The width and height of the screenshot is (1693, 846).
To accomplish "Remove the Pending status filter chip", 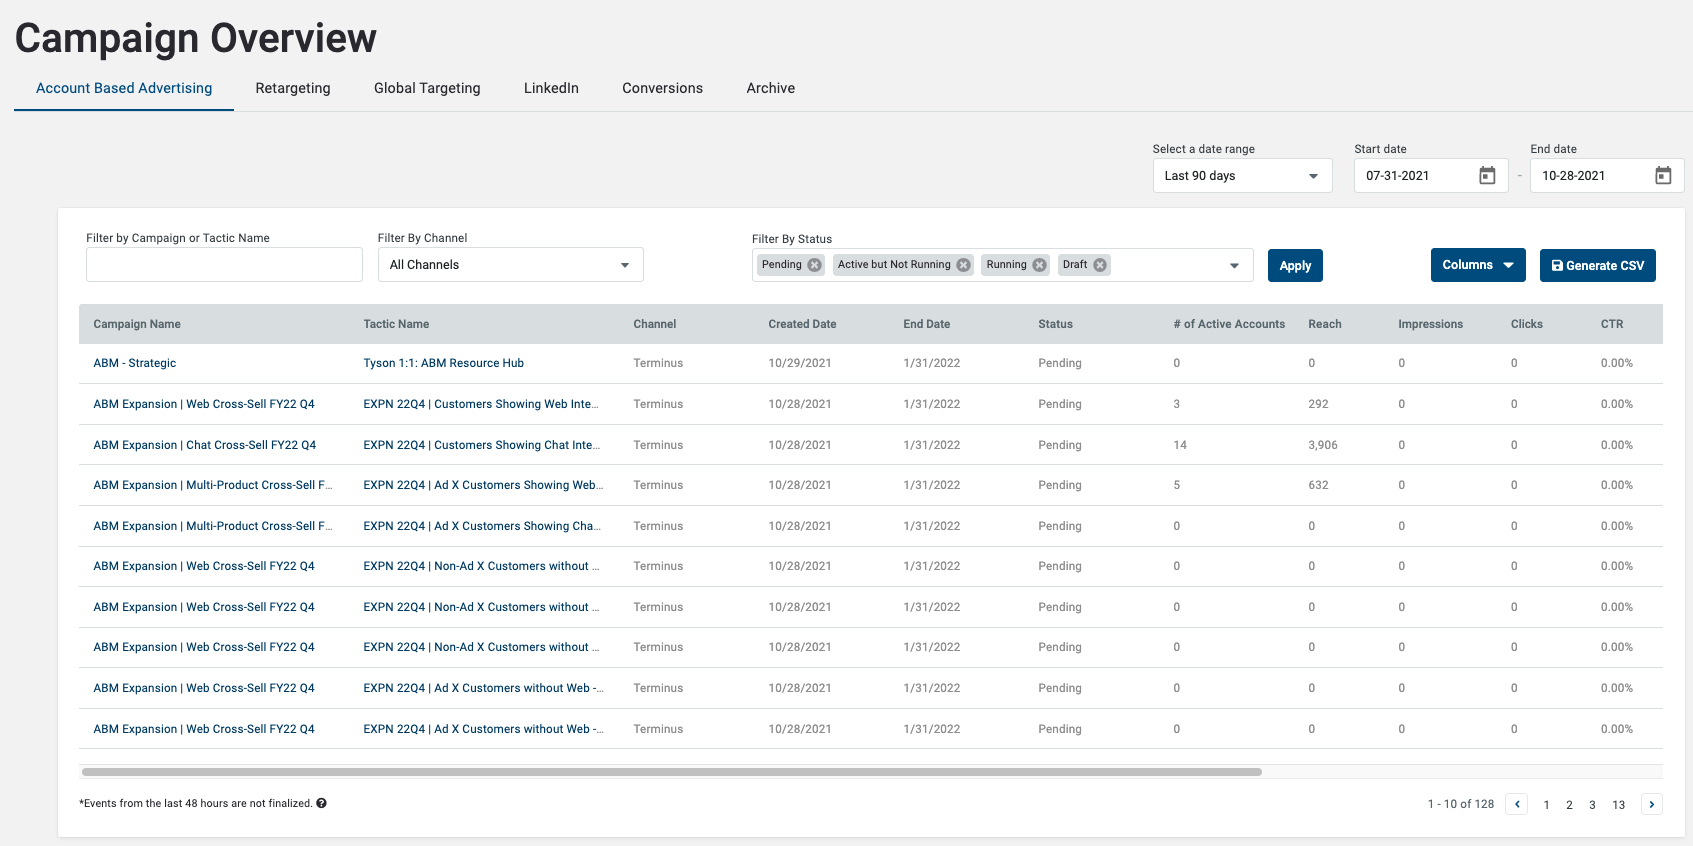I will coord(814,265).
